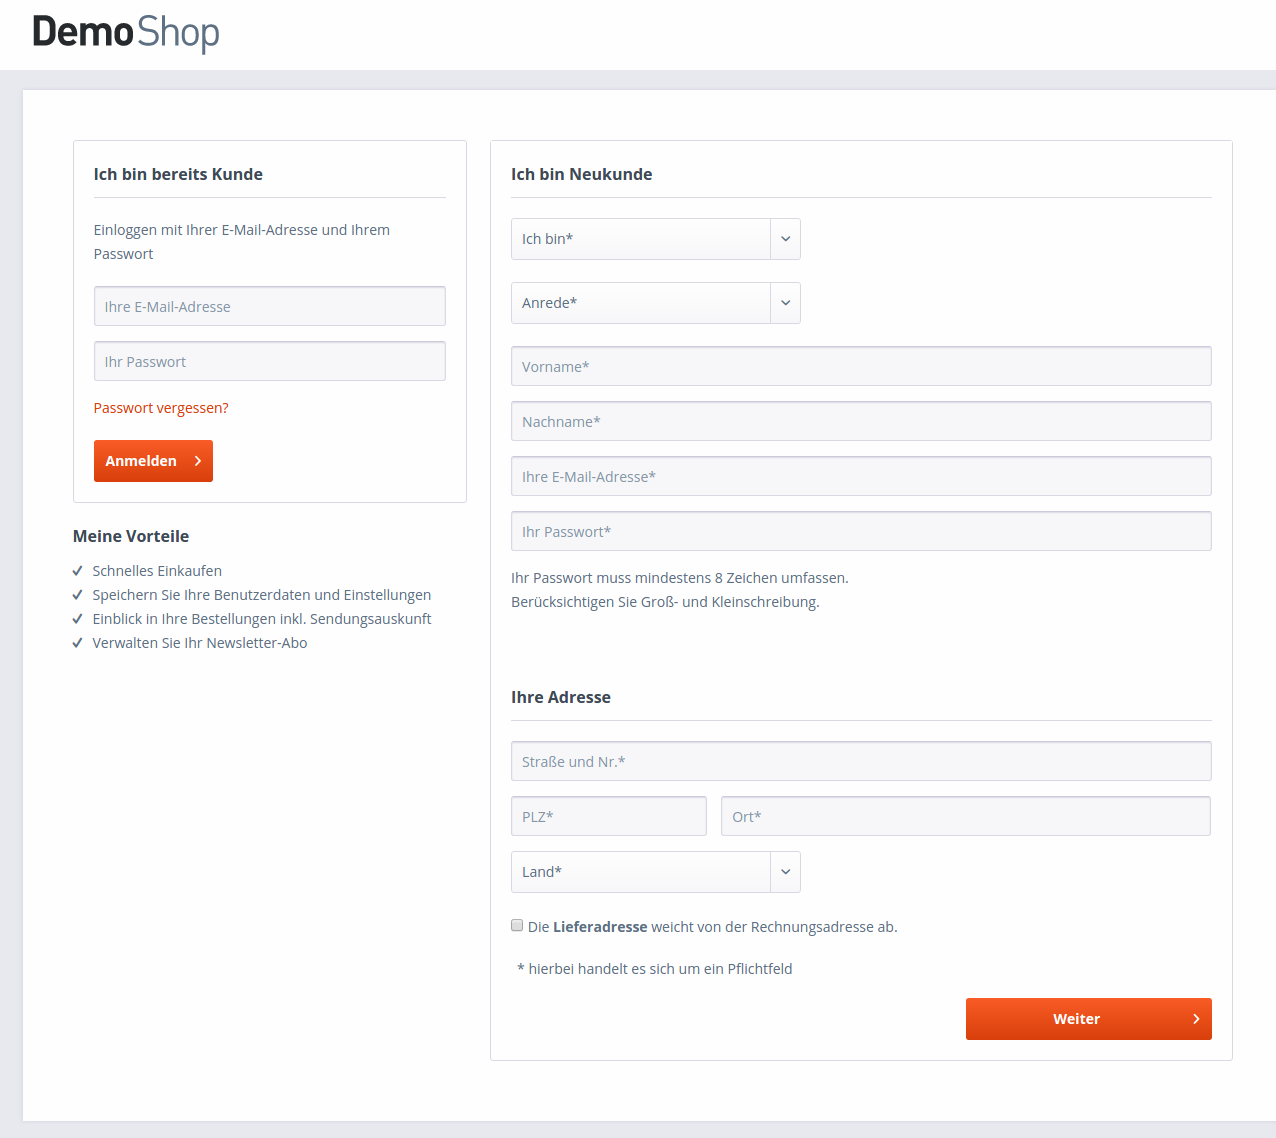Click the Demo Shop logo

(126, 32)
